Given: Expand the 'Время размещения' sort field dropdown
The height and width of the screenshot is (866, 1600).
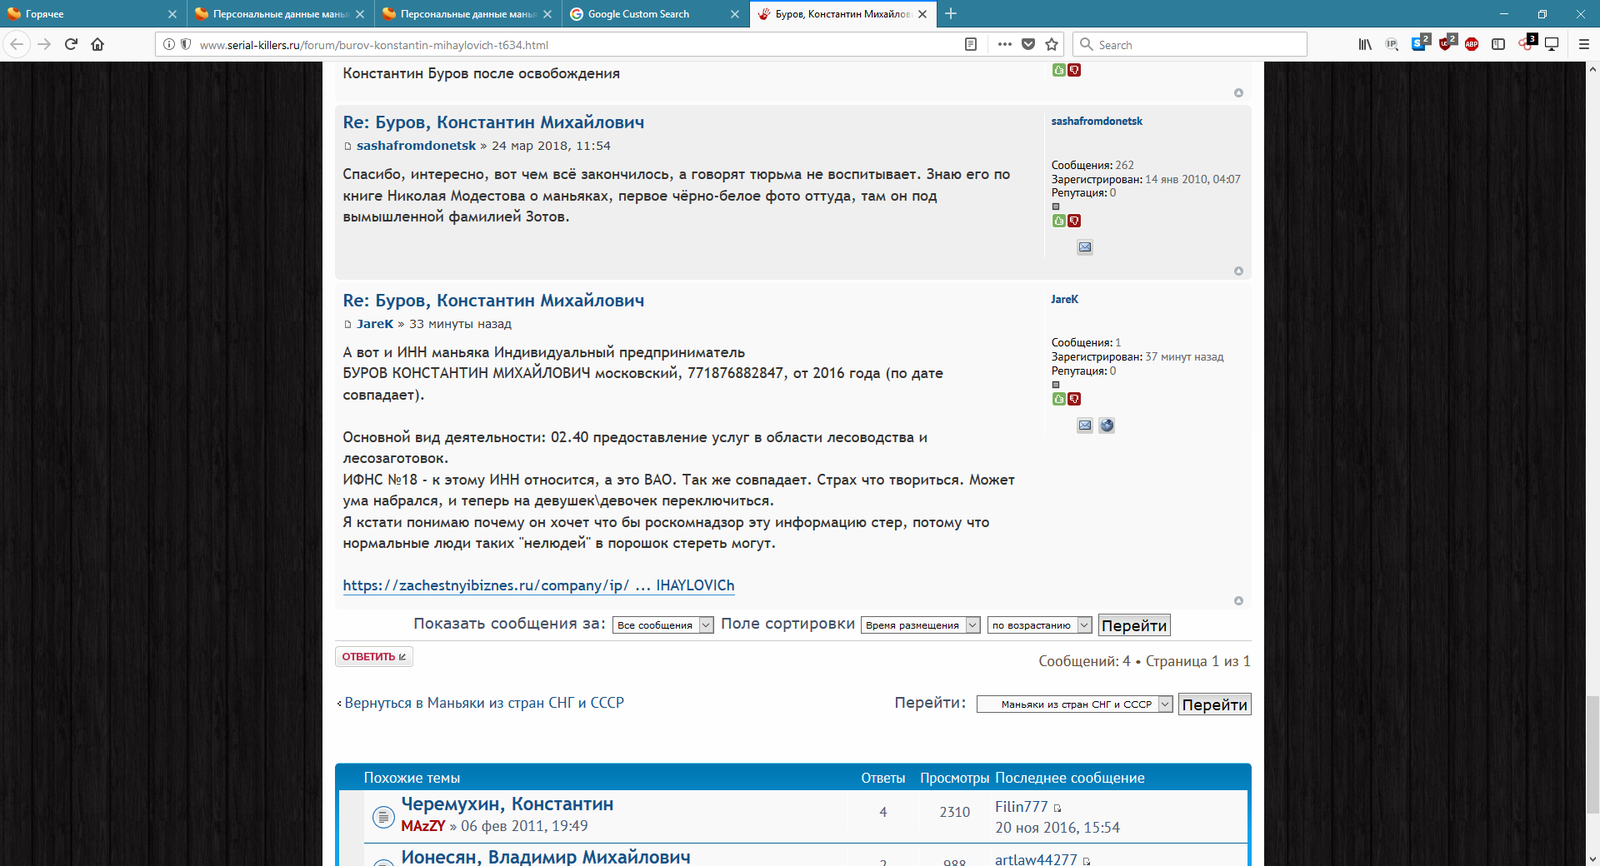Looking at the screenshot, I should point(920,625).
